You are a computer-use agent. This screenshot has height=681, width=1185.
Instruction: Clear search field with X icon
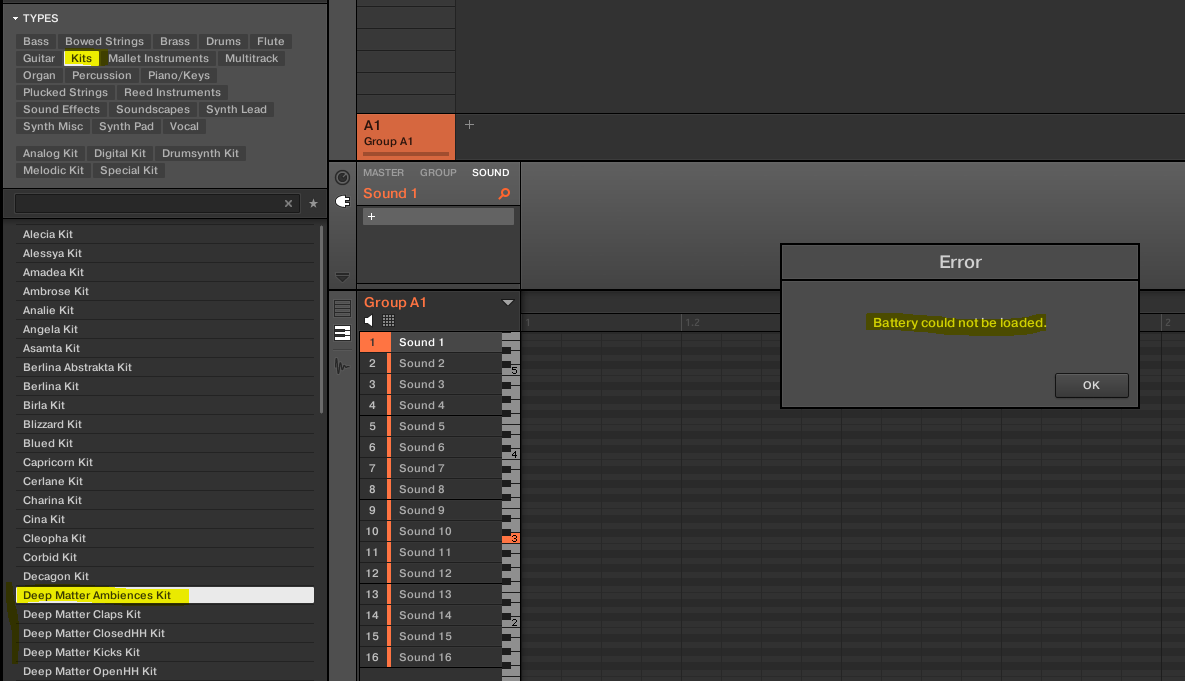288,203
